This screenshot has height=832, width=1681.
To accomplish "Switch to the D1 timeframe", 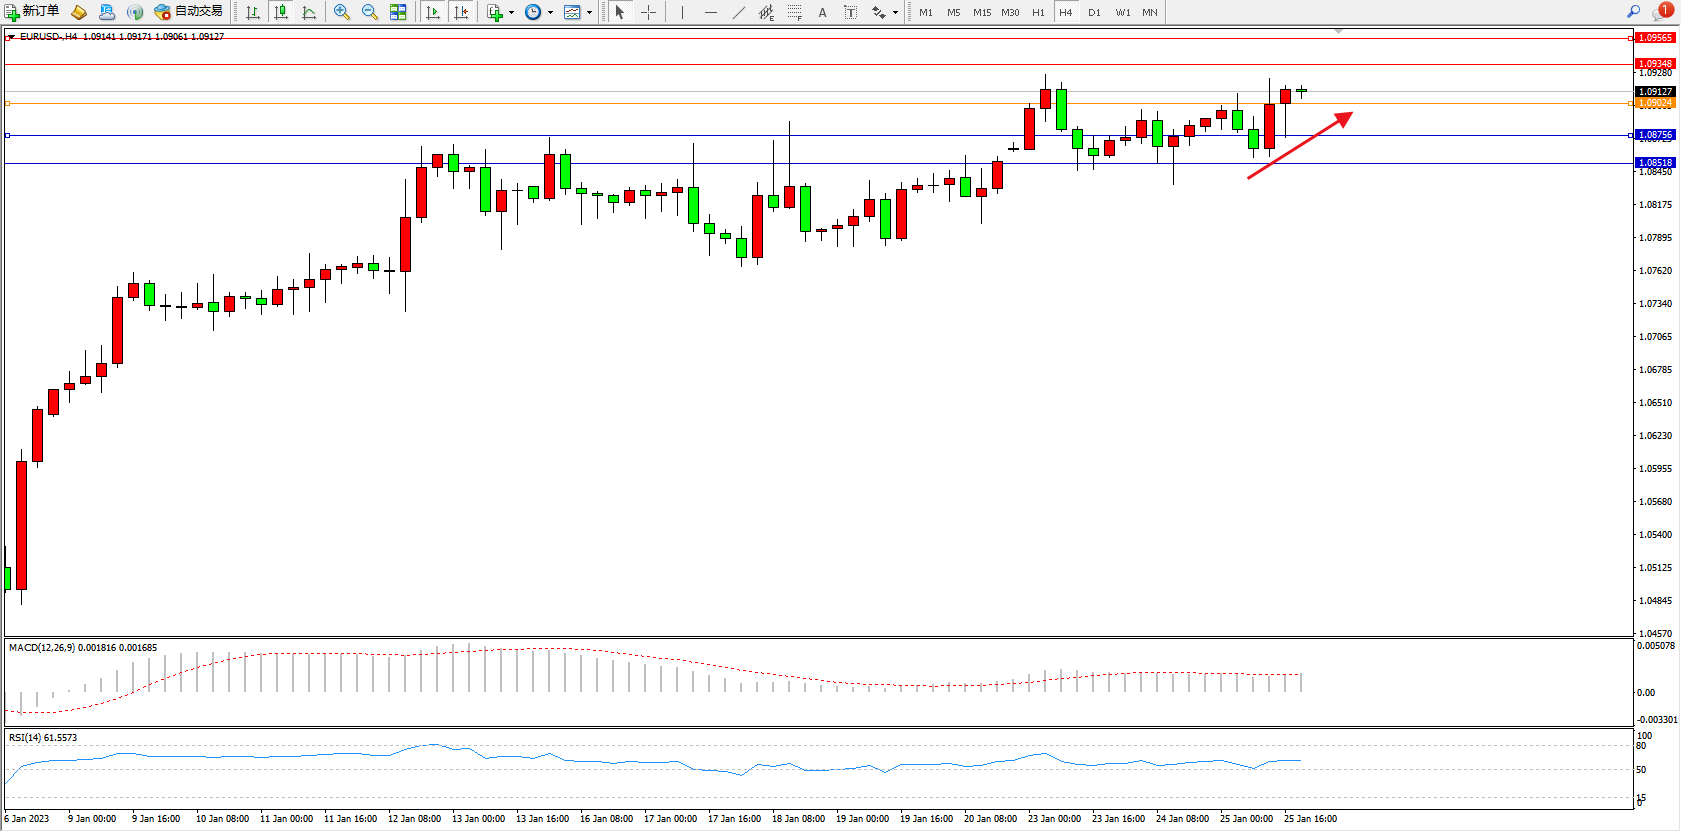I will [1094, 12].
